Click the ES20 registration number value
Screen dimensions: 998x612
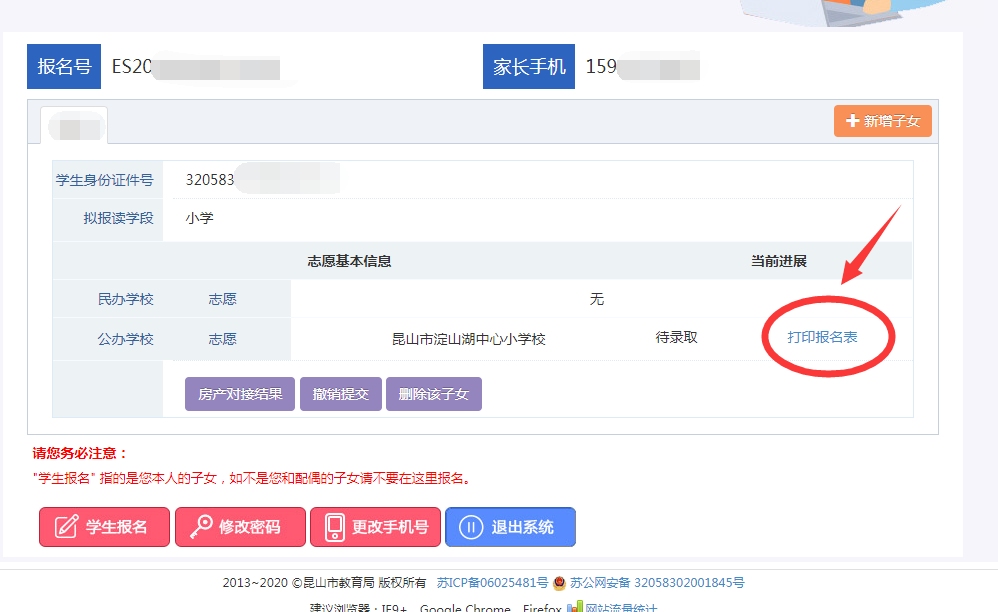point(132,66)
